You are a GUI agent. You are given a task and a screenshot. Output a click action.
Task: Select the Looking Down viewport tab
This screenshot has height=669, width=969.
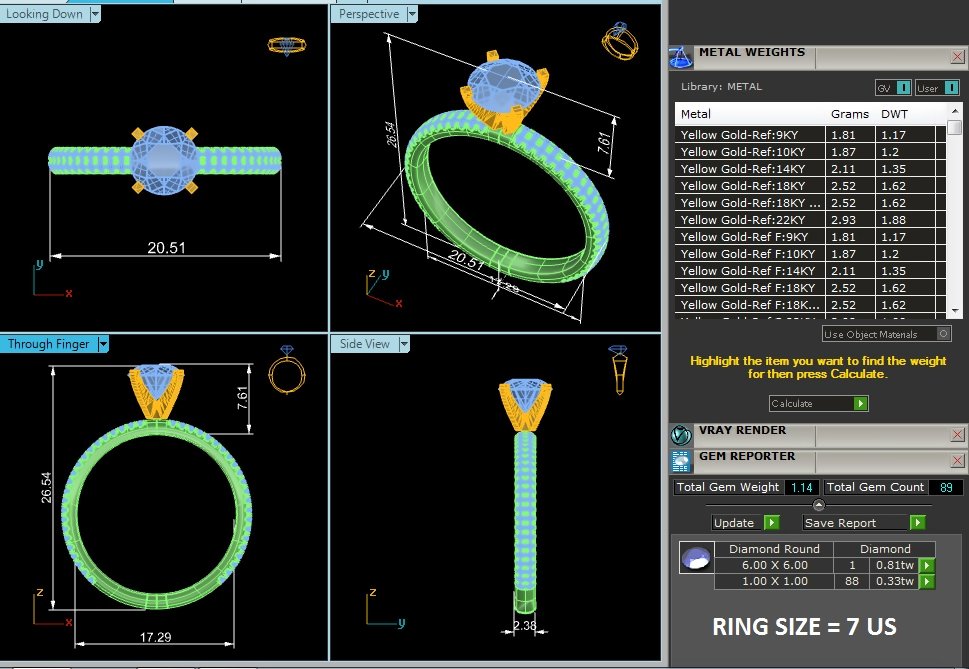(44, 14)
